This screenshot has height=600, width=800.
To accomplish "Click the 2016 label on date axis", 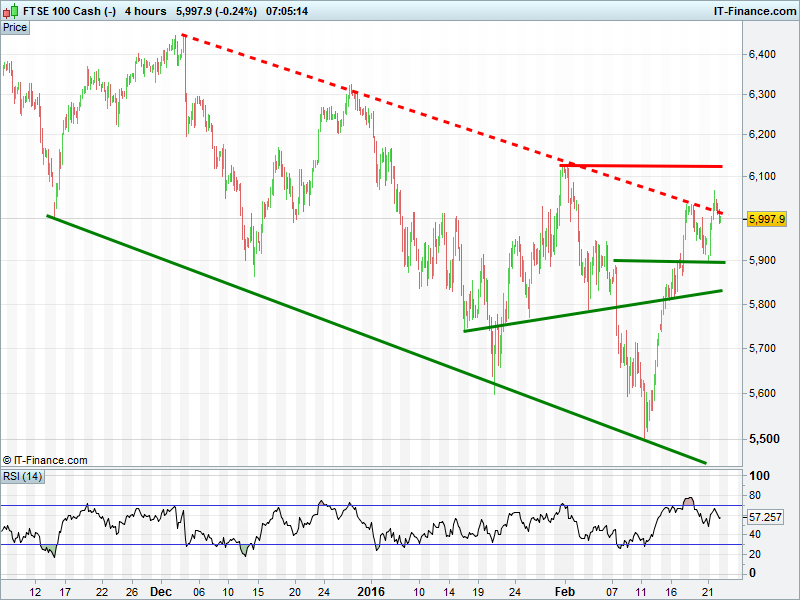I will (372, 591).
